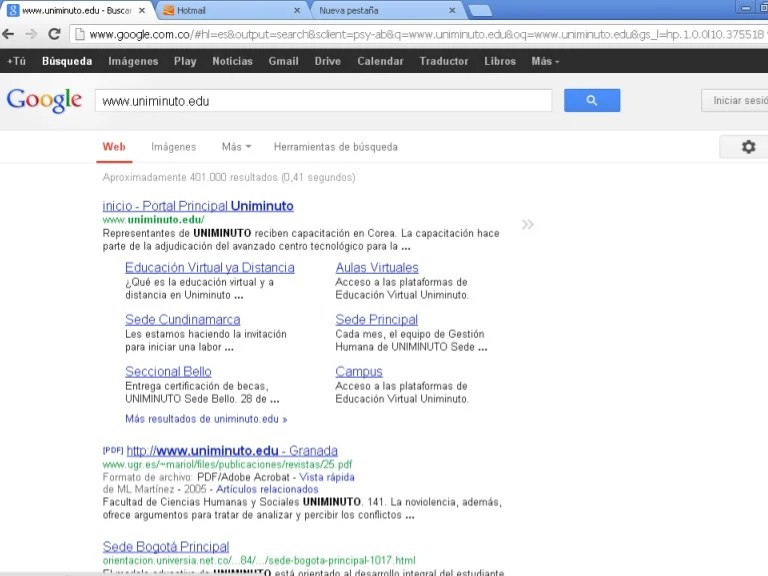The width and height of the screenshot is (768, 576).
Task: Expand the Más dropdown under search box
Action: (x=236, y=147)
